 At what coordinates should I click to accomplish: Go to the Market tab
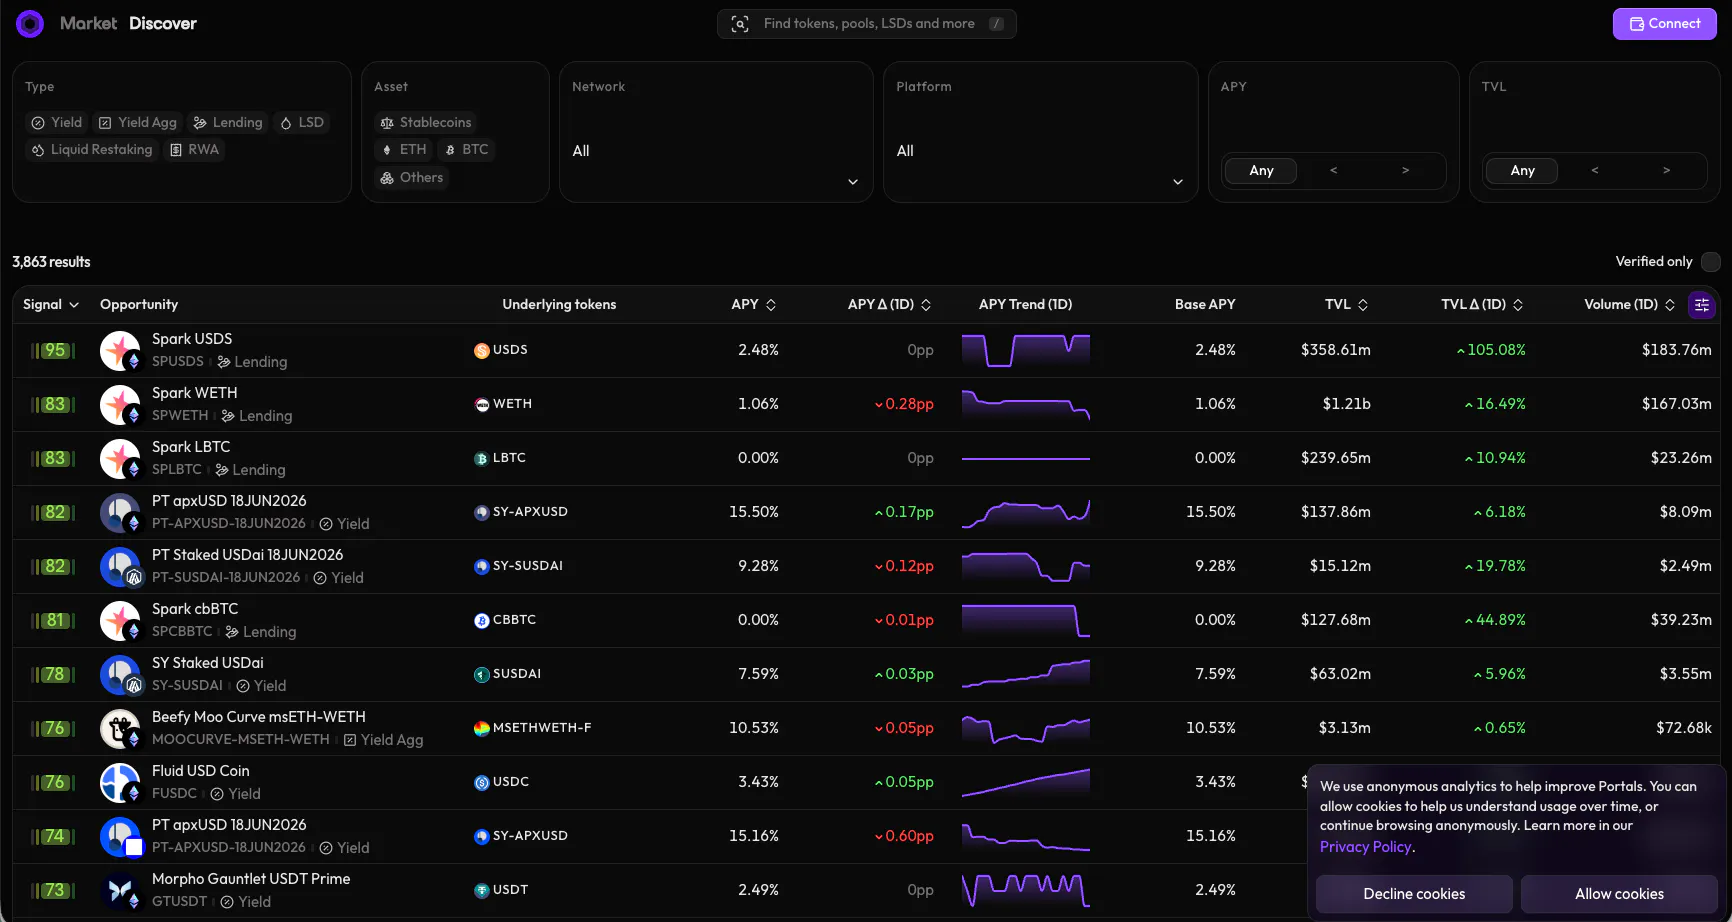88,23
